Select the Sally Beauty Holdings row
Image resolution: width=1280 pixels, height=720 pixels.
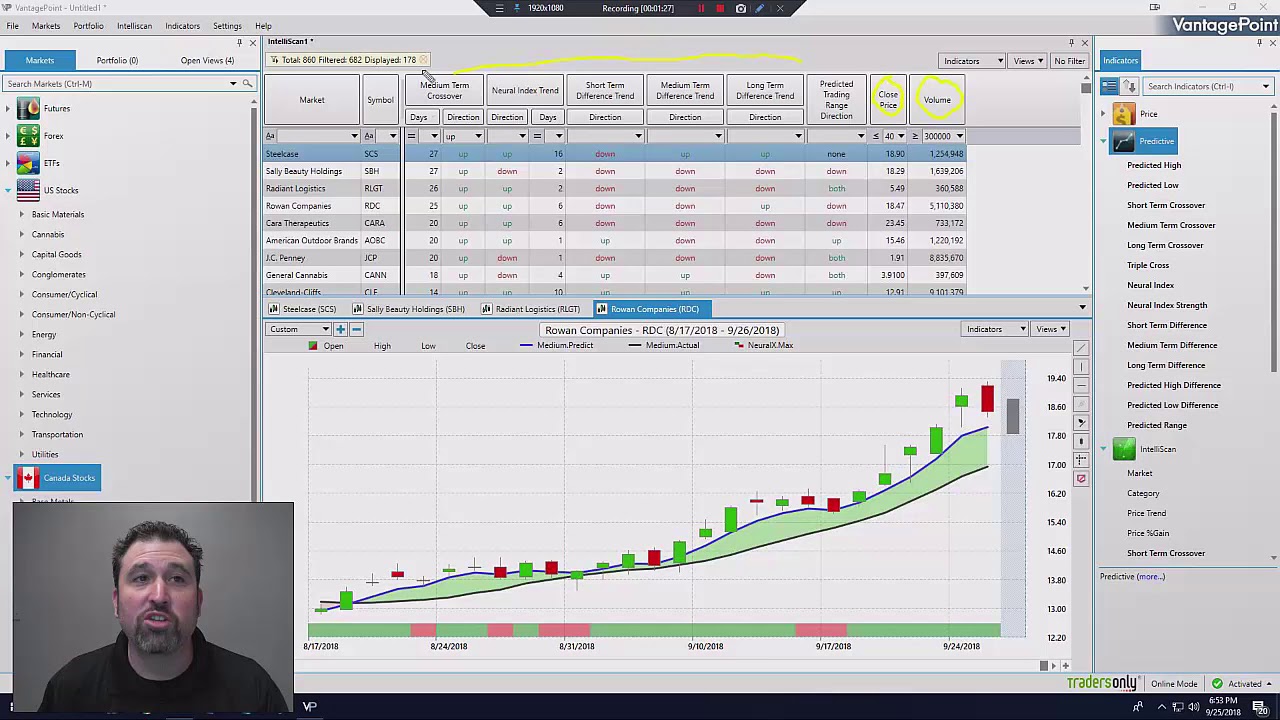pos(614,171)
